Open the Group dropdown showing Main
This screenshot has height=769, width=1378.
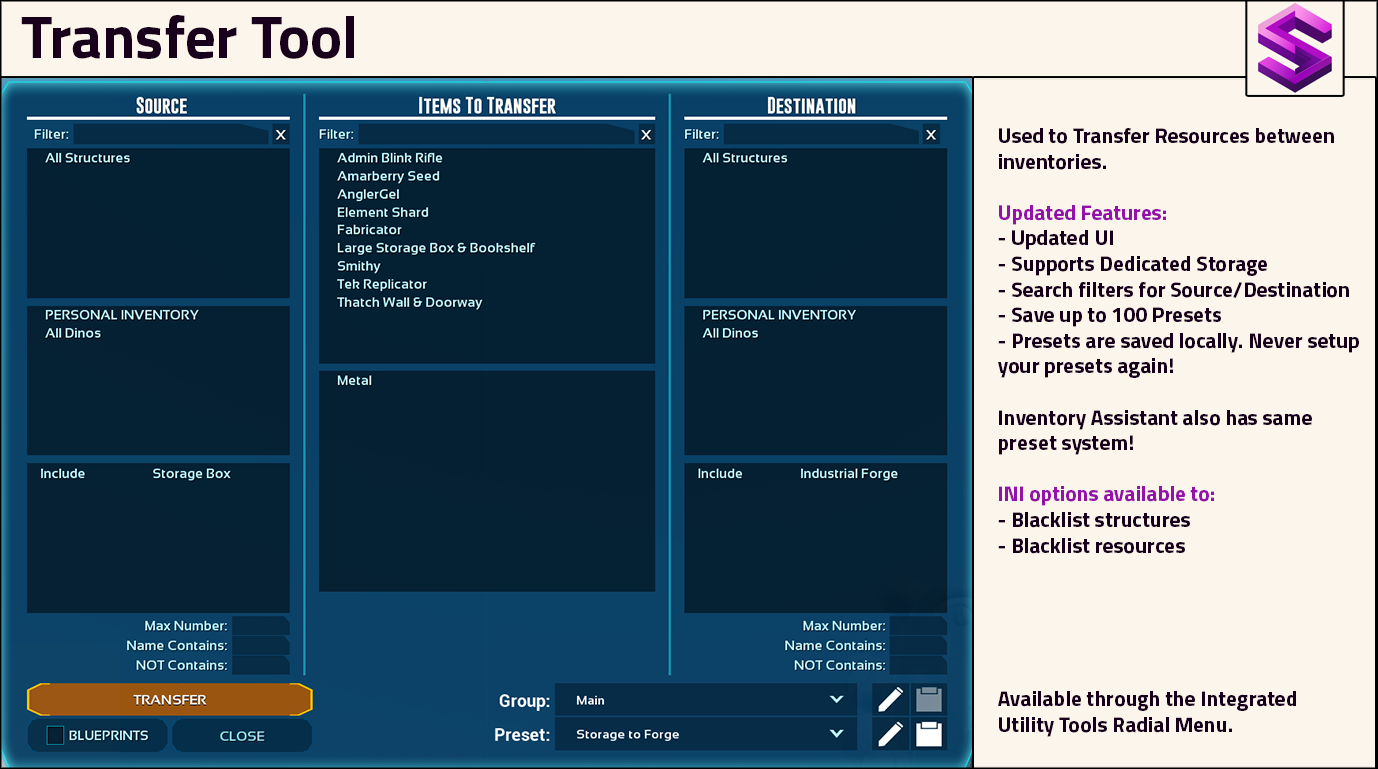[x=705, y=700]
